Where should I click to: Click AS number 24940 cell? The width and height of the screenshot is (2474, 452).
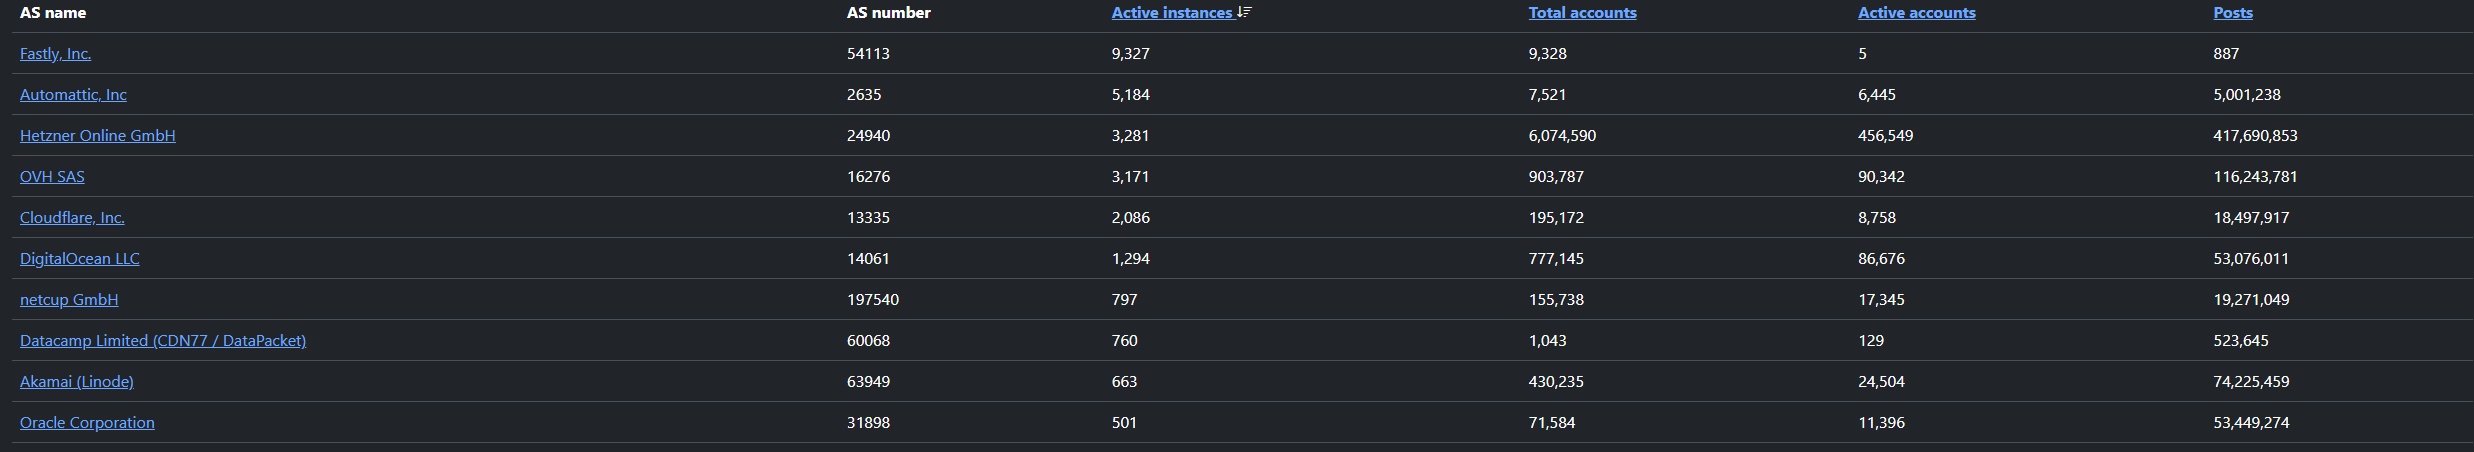pos(868,136)
